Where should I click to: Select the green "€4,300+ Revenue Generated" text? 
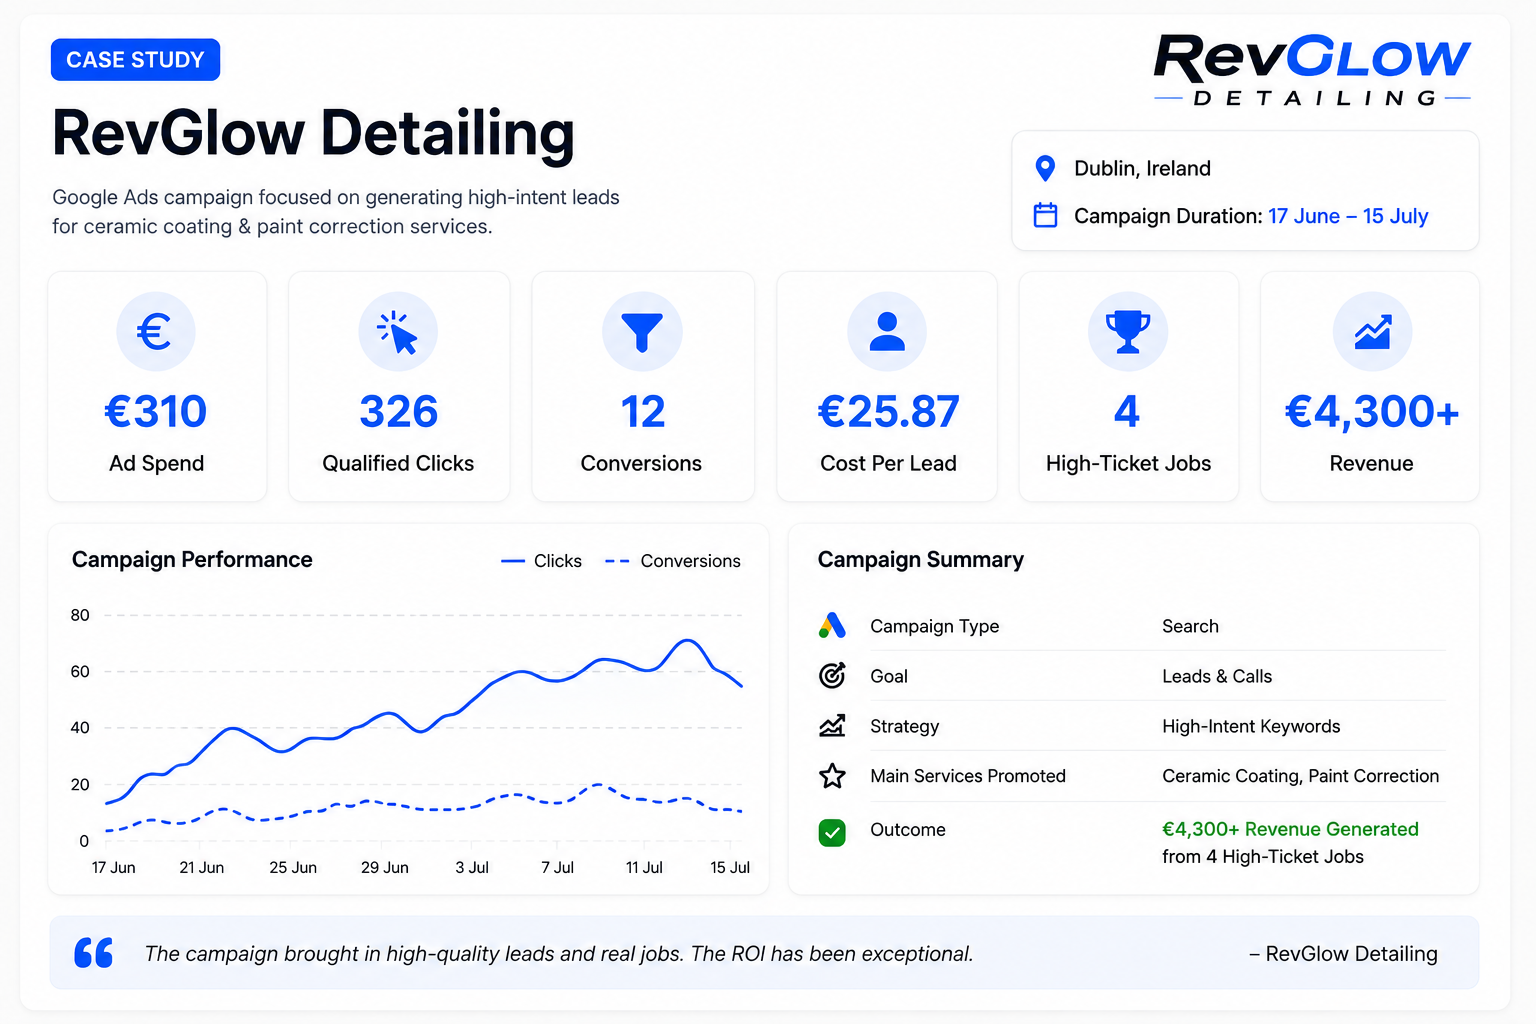1290,829
